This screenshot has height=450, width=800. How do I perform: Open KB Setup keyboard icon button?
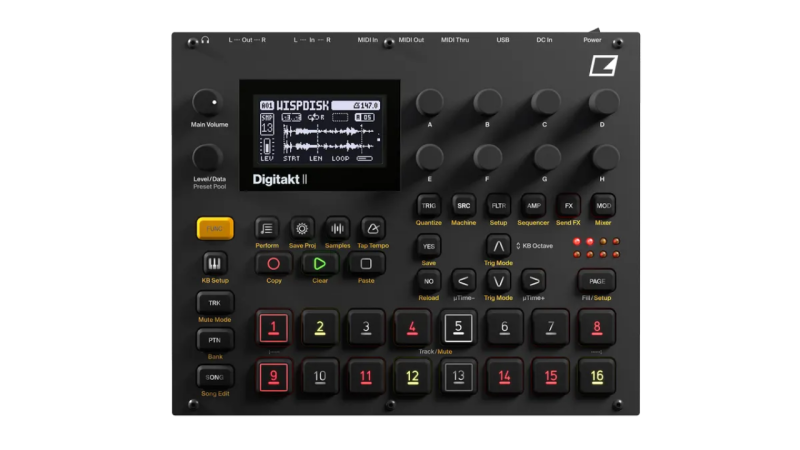214,264
